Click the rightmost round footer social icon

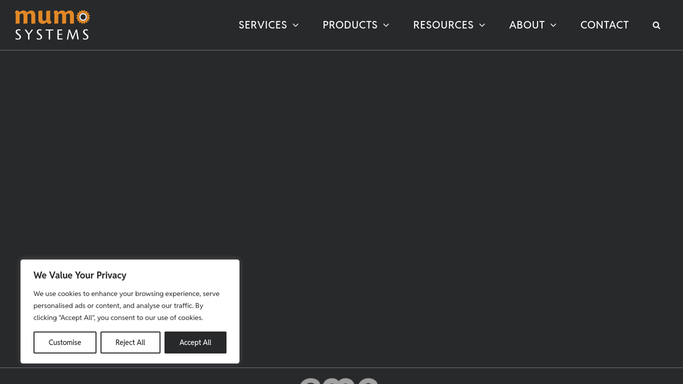click(x=368, y=381)
